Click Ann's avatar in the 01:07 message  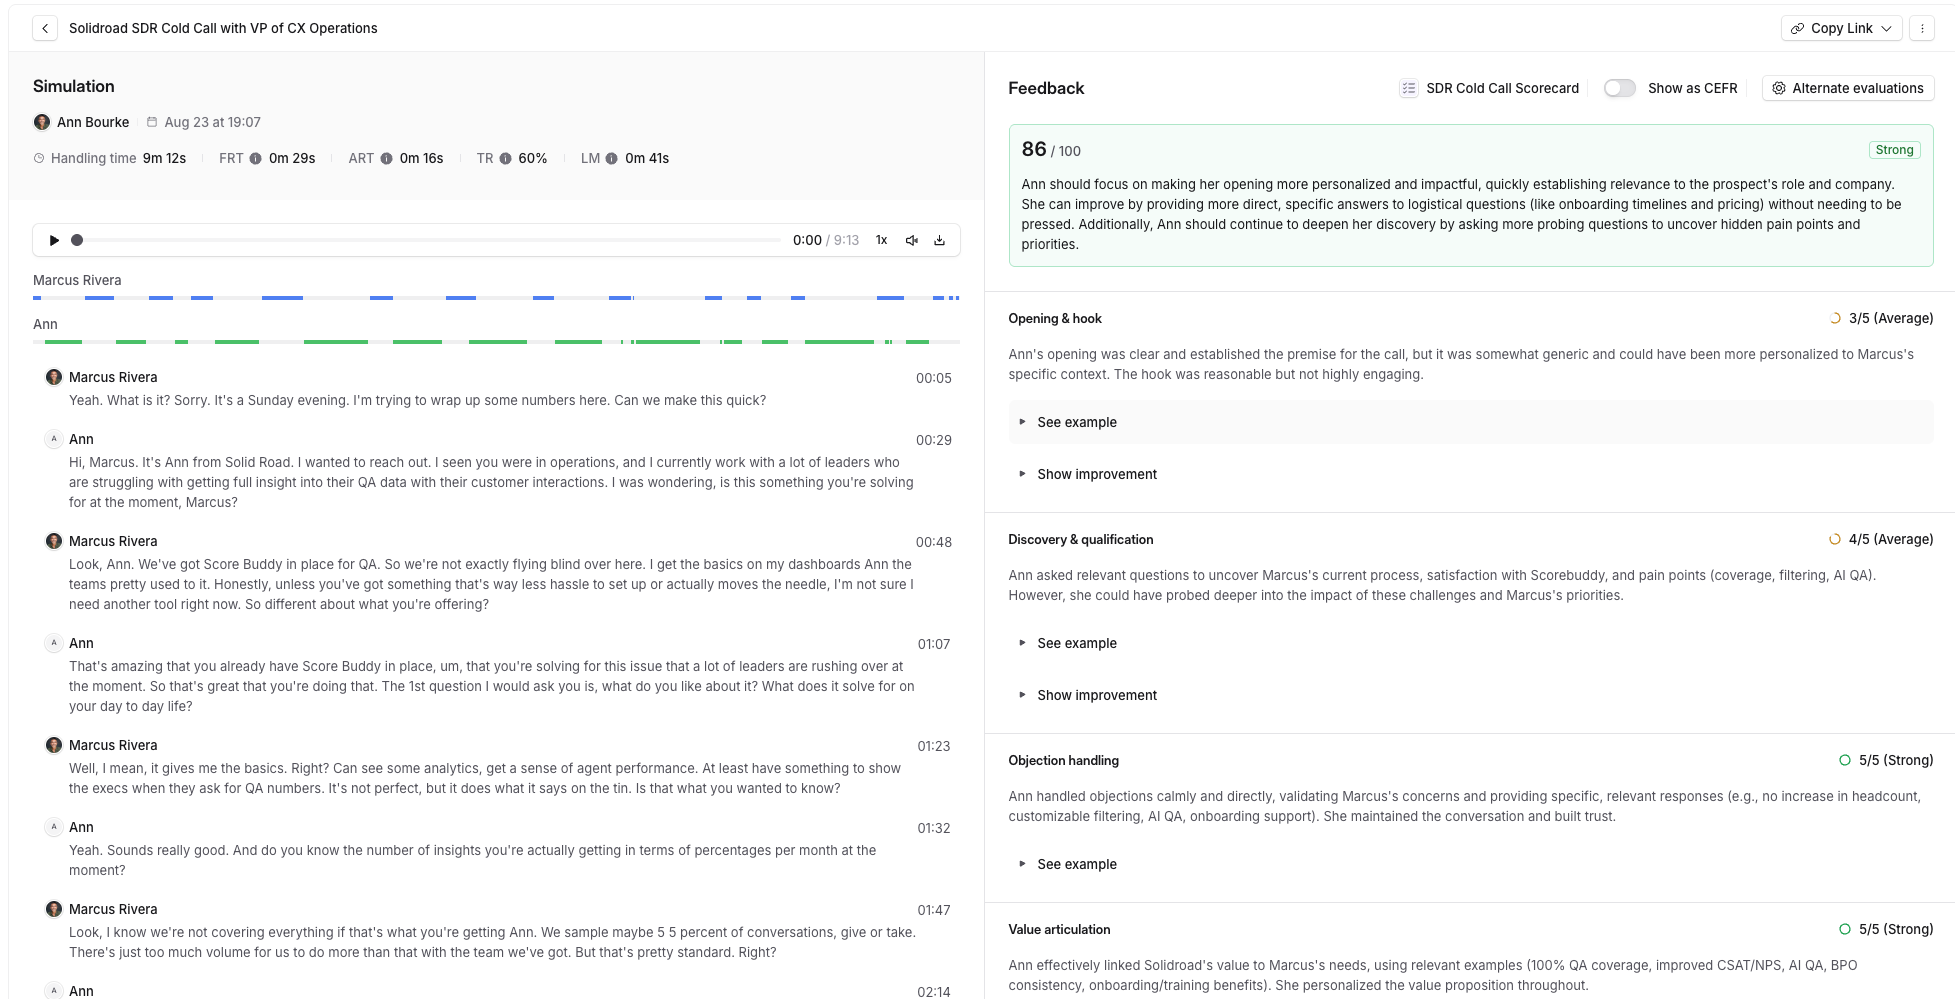coord(54,643)
